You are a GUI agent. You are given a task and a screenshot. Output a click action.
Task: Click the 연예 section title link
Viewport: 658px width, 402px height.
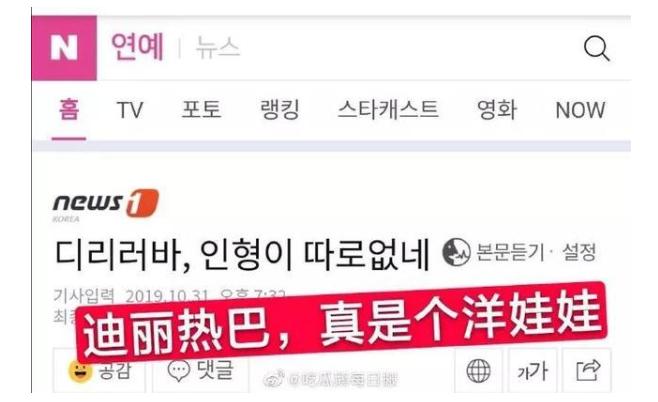(x=137, y=47)
